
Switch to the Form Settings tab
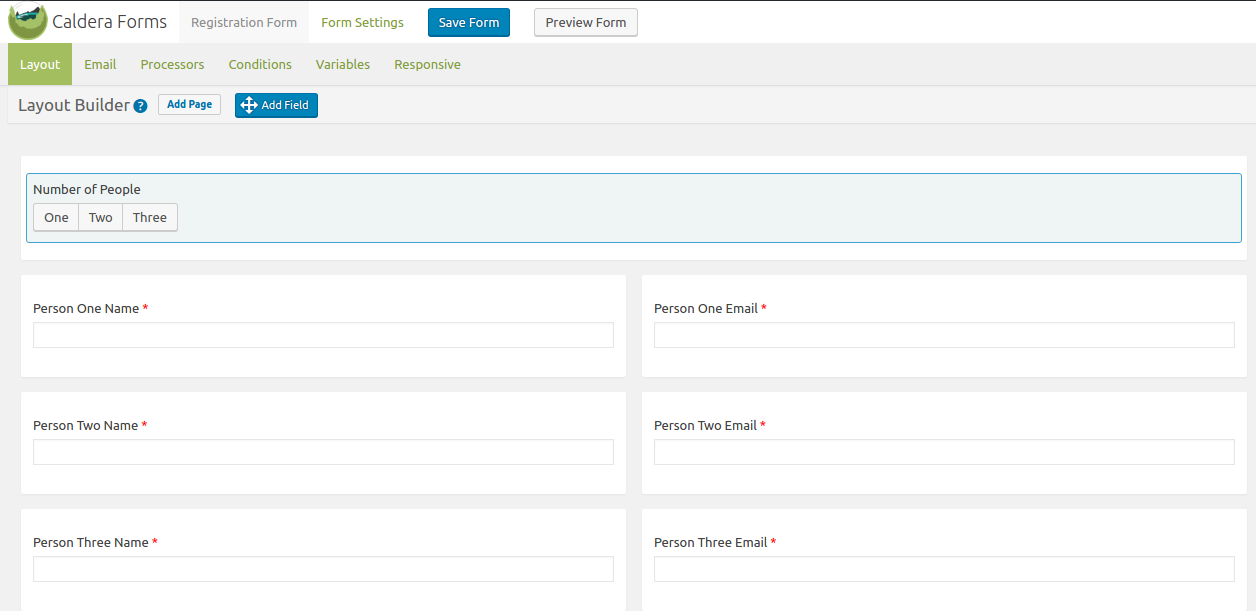pos(362,23)
